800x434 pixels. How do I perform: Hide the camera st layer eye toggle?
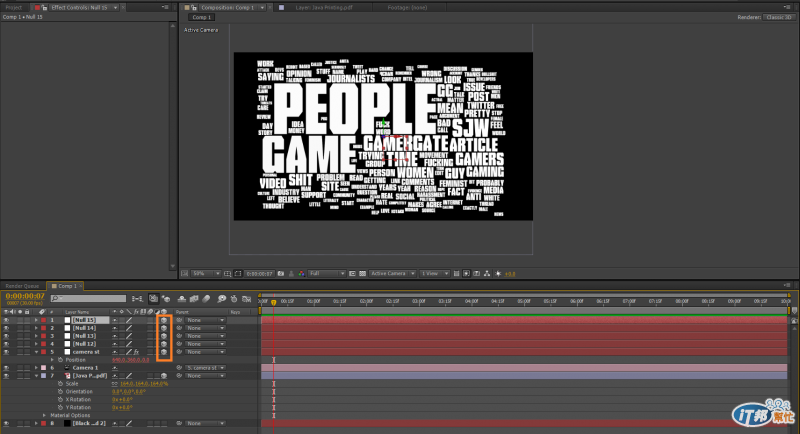[x=6, y=352]
